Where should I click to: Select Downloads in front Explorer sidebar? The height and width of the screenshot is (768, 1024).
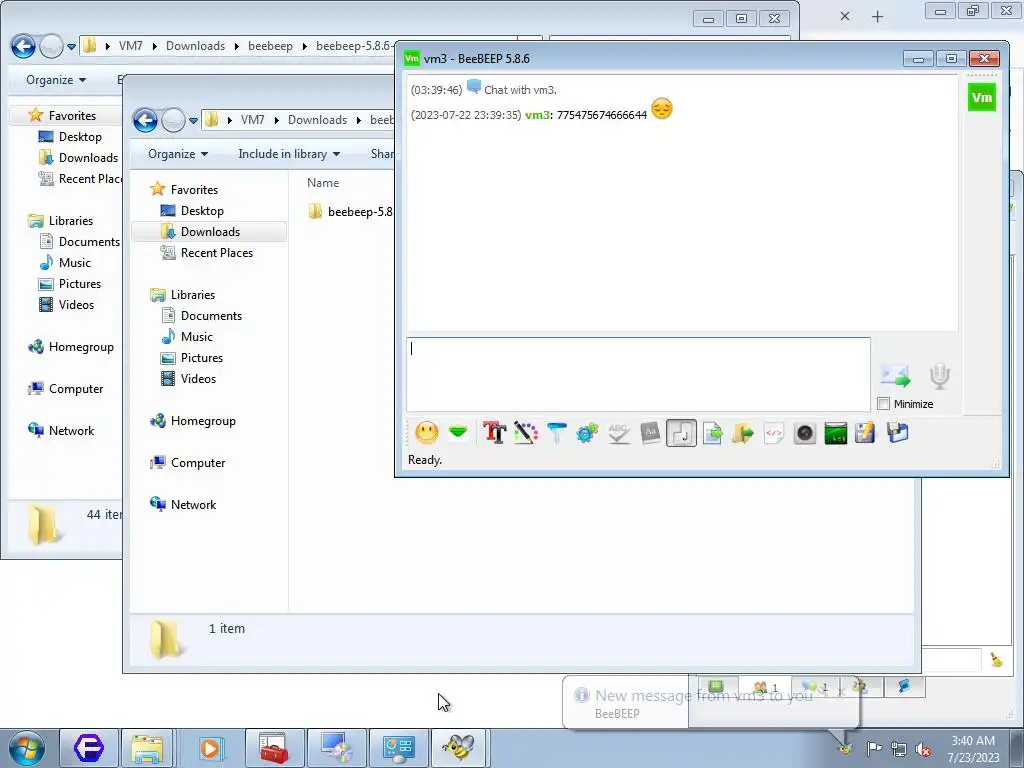point(210,232)
